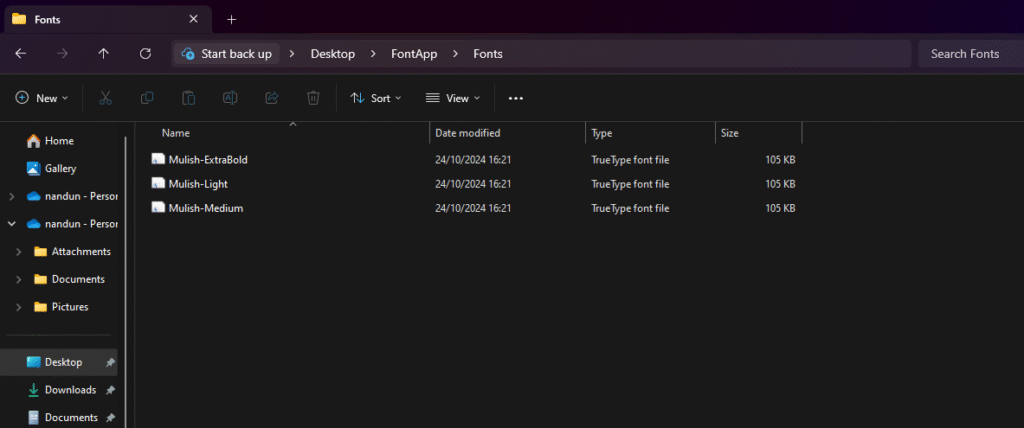Unpin Desktop using its pin icon
This screenshot has width=1024, height=428.
(x=110, y=362)
